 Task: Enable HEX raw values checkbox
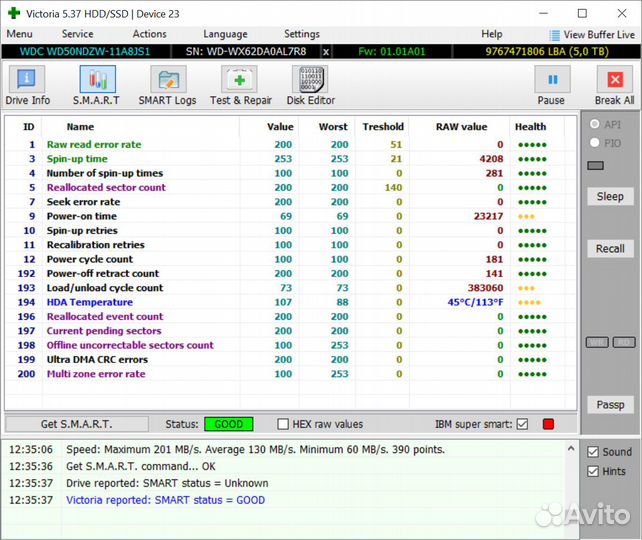click(x=284, y=424)
